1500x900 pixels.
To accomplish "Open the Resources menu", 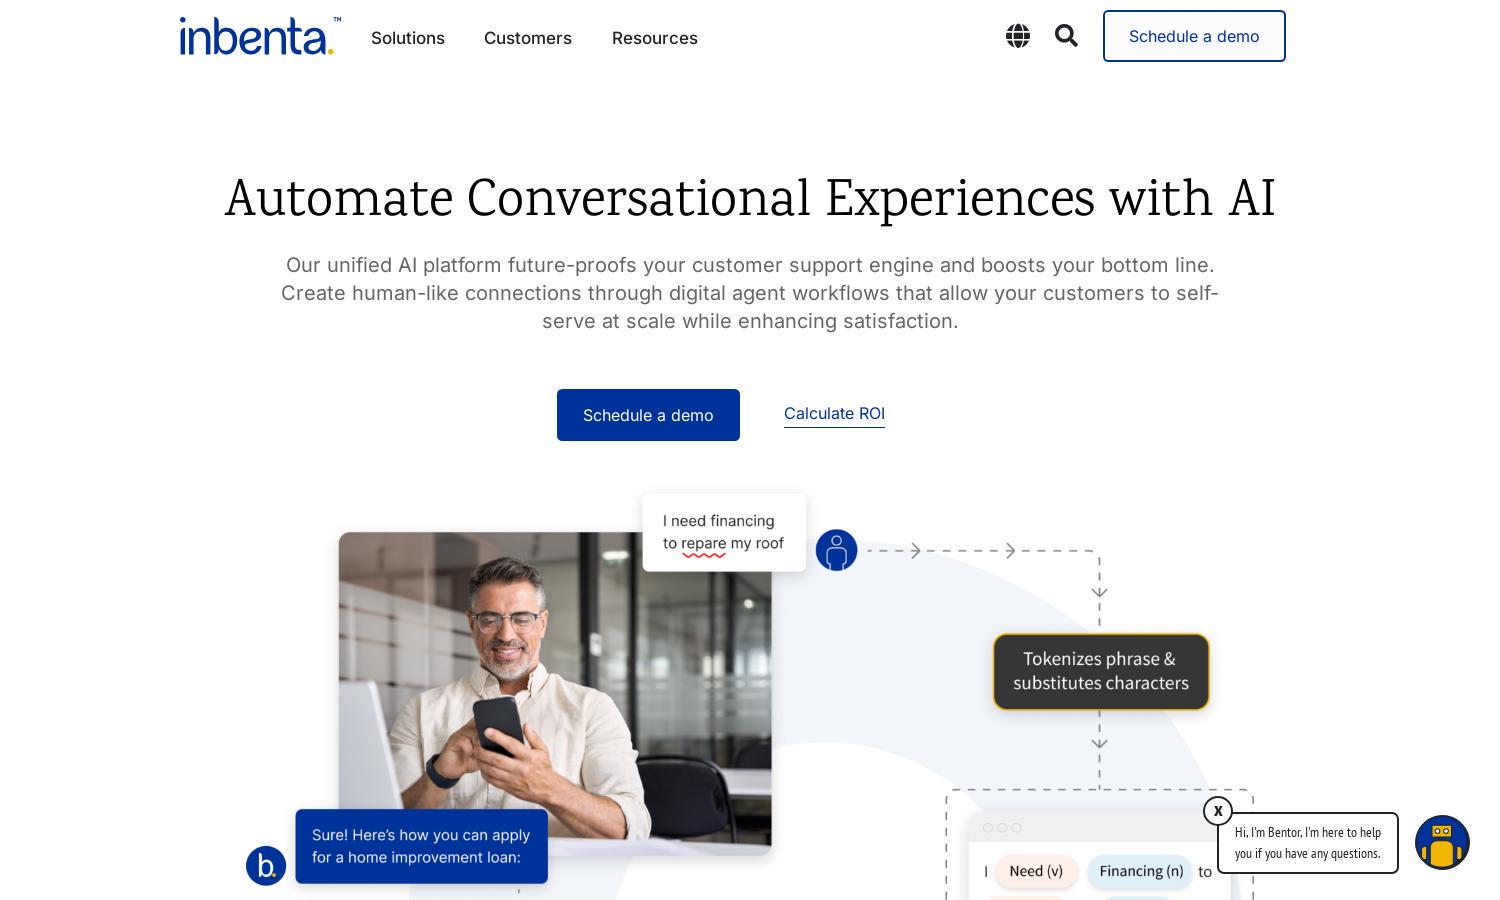I will point(655,38).
